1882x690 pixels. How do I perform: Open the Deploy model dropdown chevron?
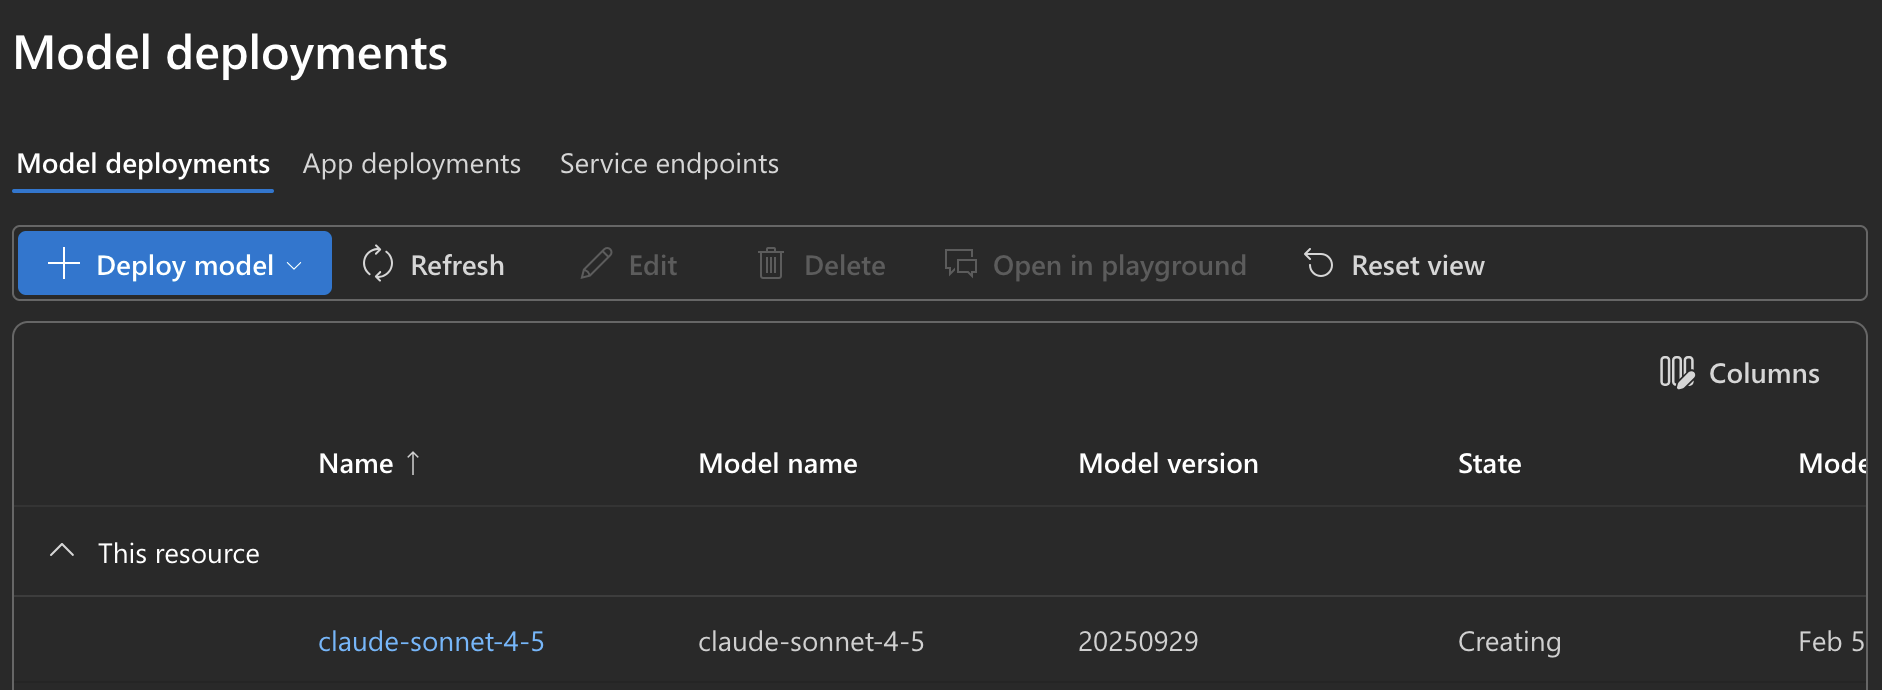(294, 266)
